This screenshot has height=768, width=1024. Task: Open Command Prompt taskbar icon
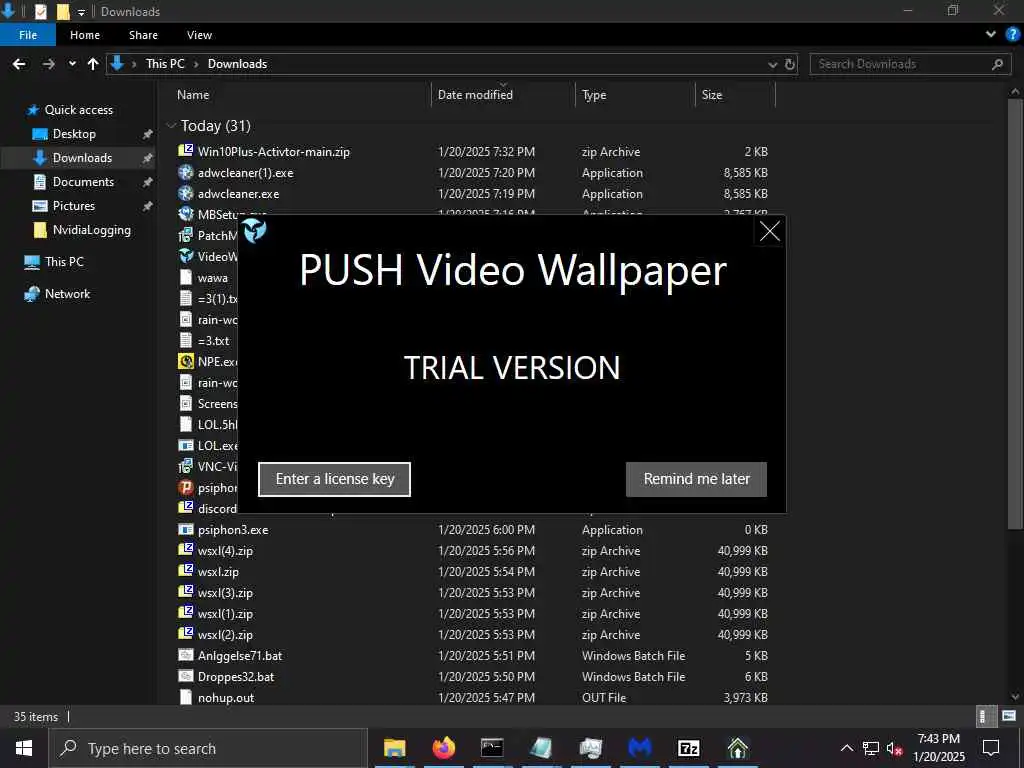[492, 748]
